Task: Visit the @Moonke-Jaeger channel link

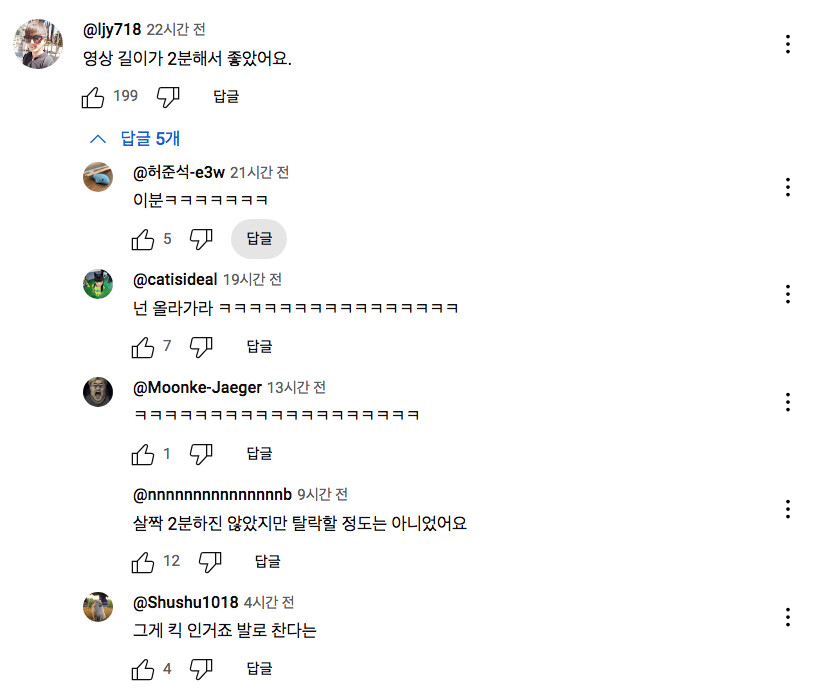Action: (x=197, y=388)
